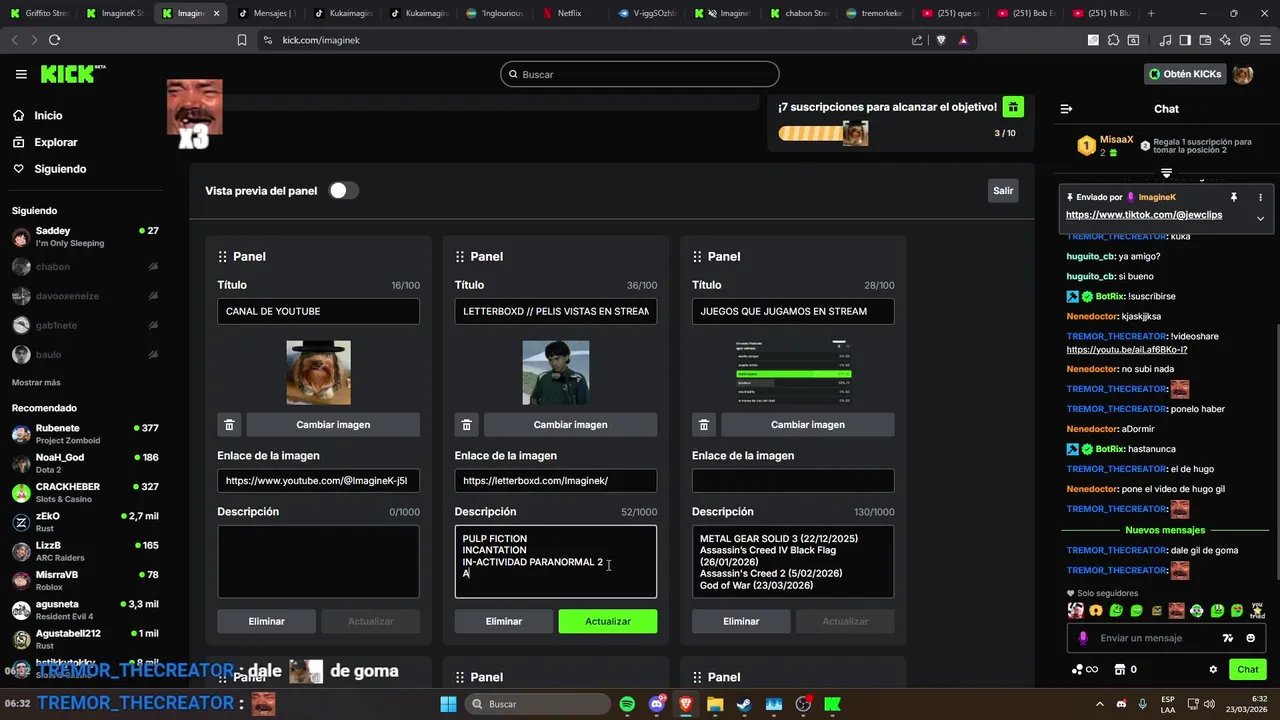Open a new browser tab

pos(1151,13)
